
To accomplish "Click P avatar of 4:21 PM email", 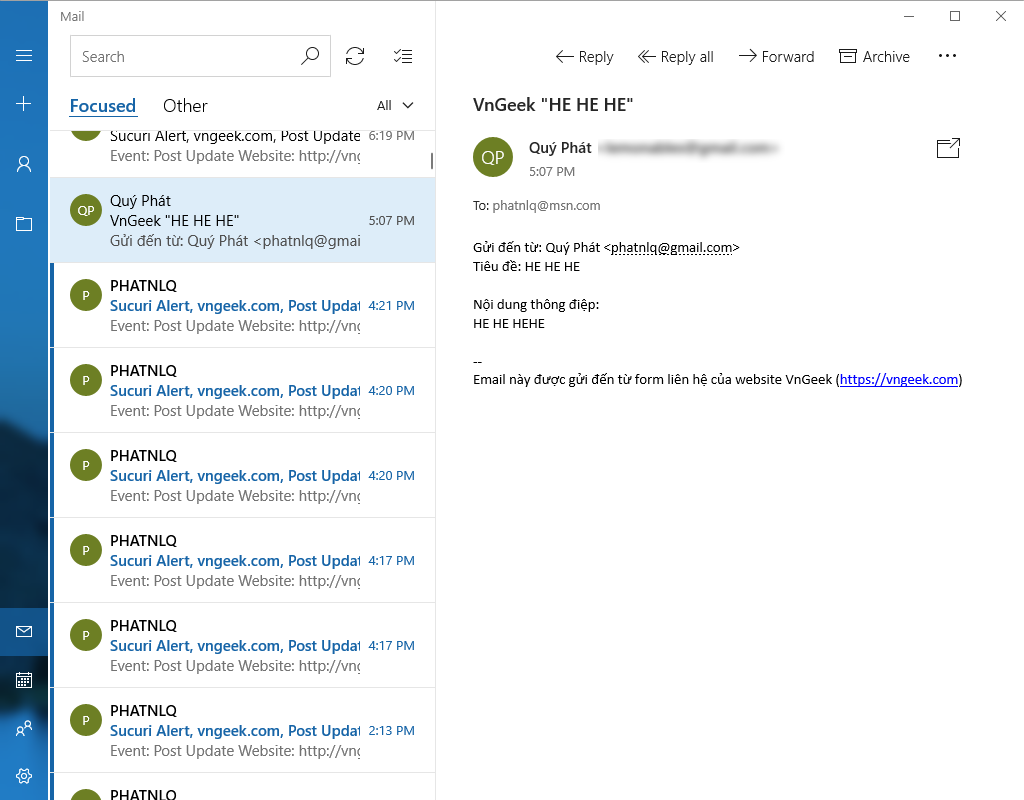I will 86,295.
